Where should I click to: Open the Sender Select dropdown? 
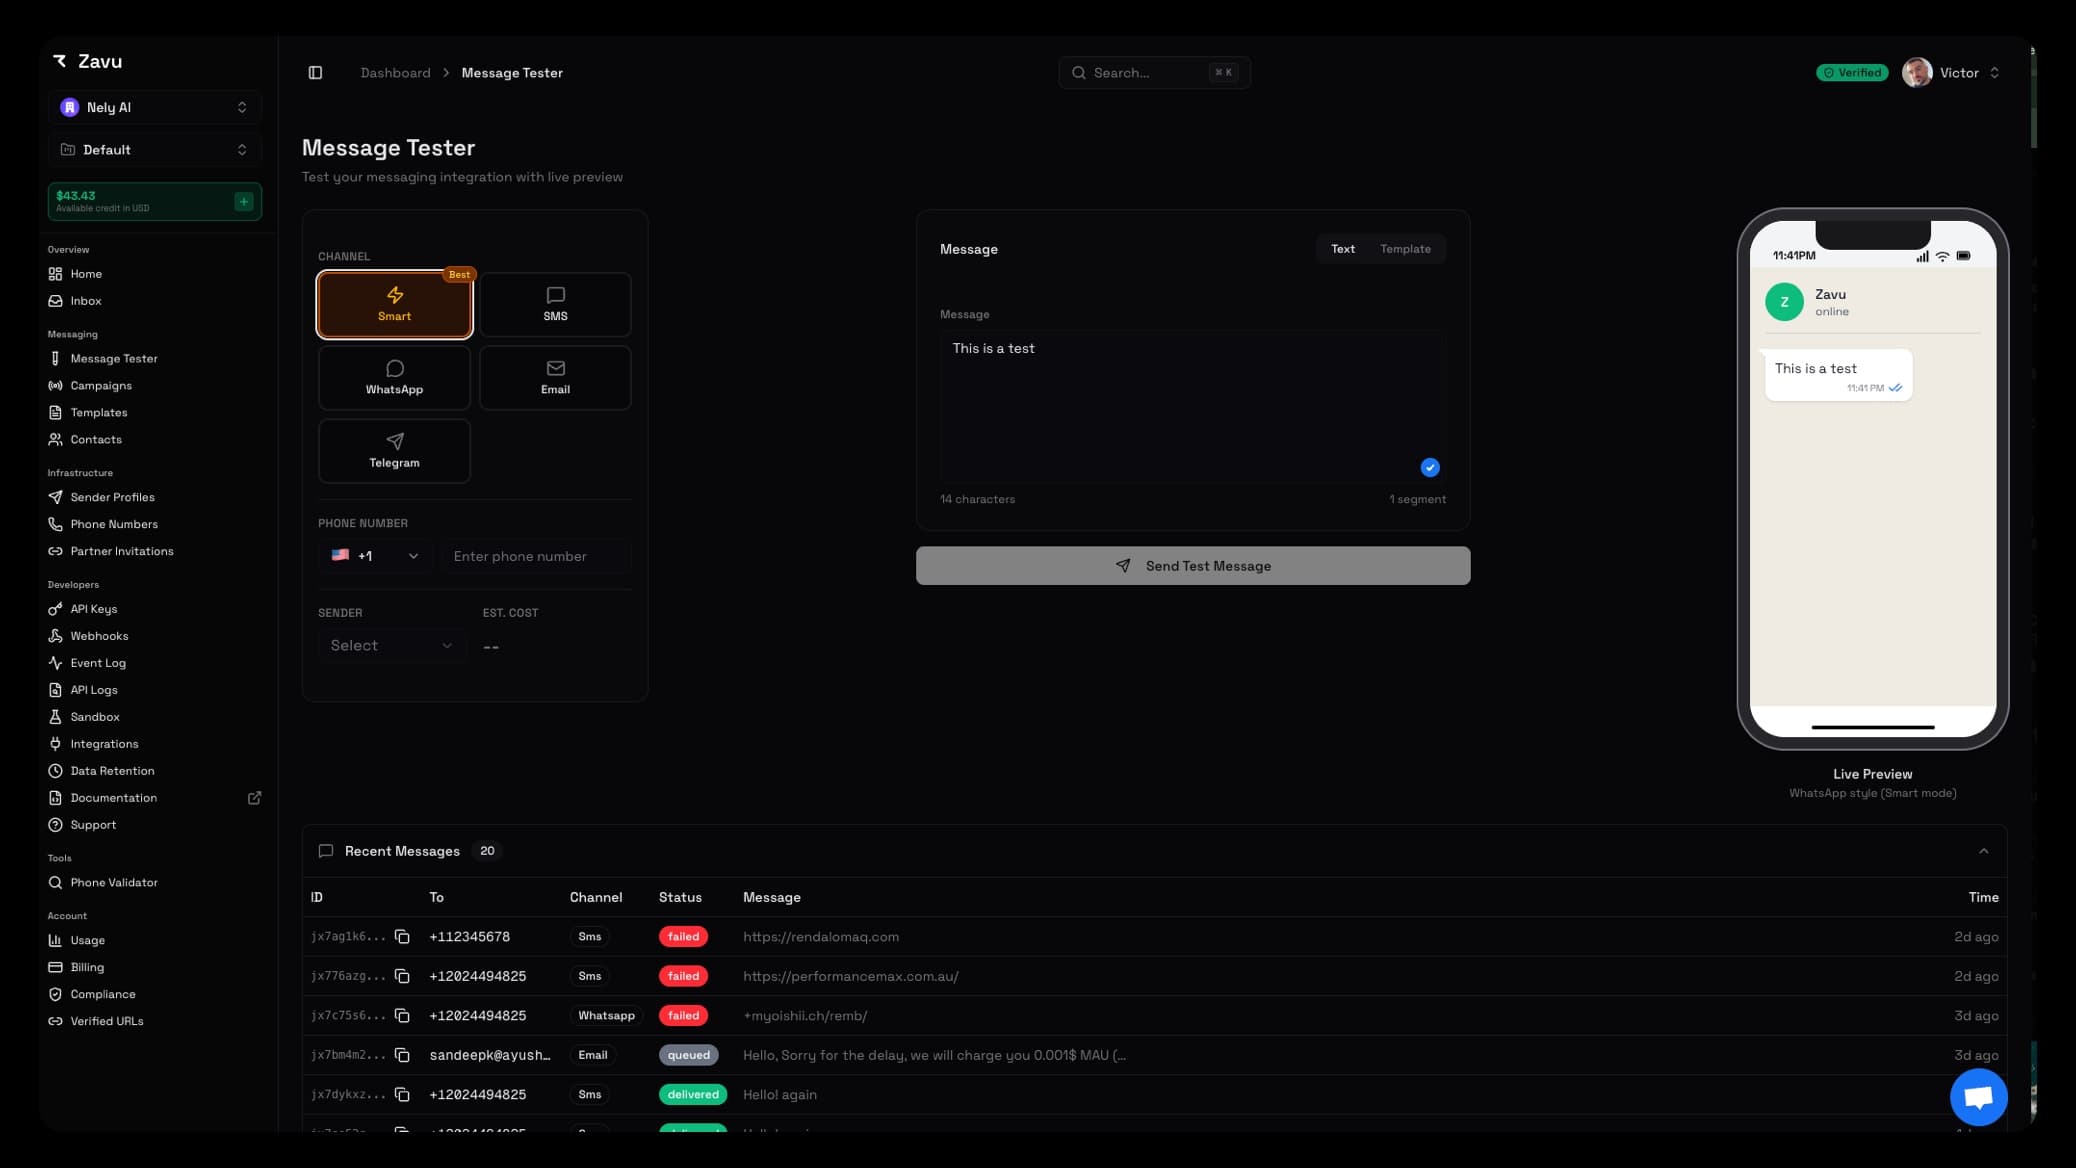point(391,646)
